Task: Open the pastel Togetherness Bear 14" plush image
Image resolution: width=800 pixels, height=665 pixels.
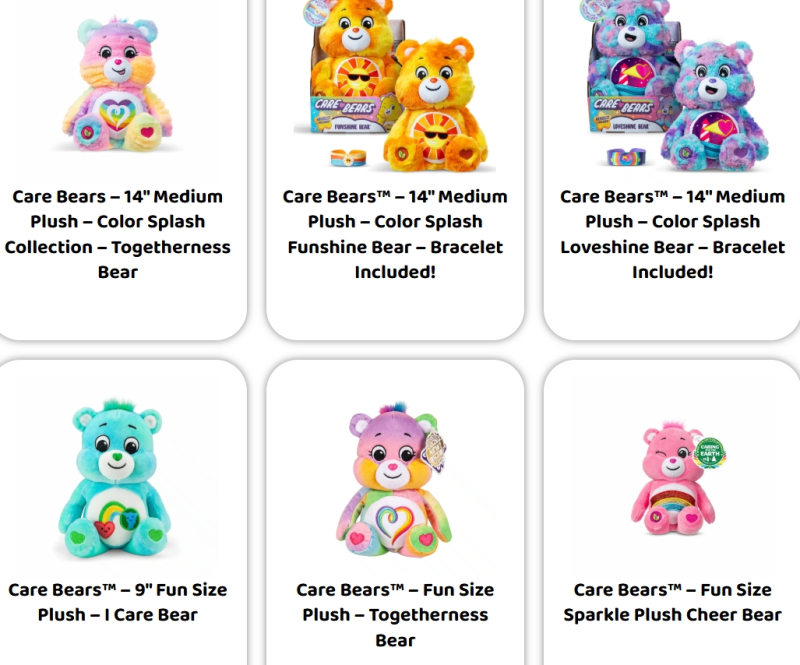Action: coord(117,84)
